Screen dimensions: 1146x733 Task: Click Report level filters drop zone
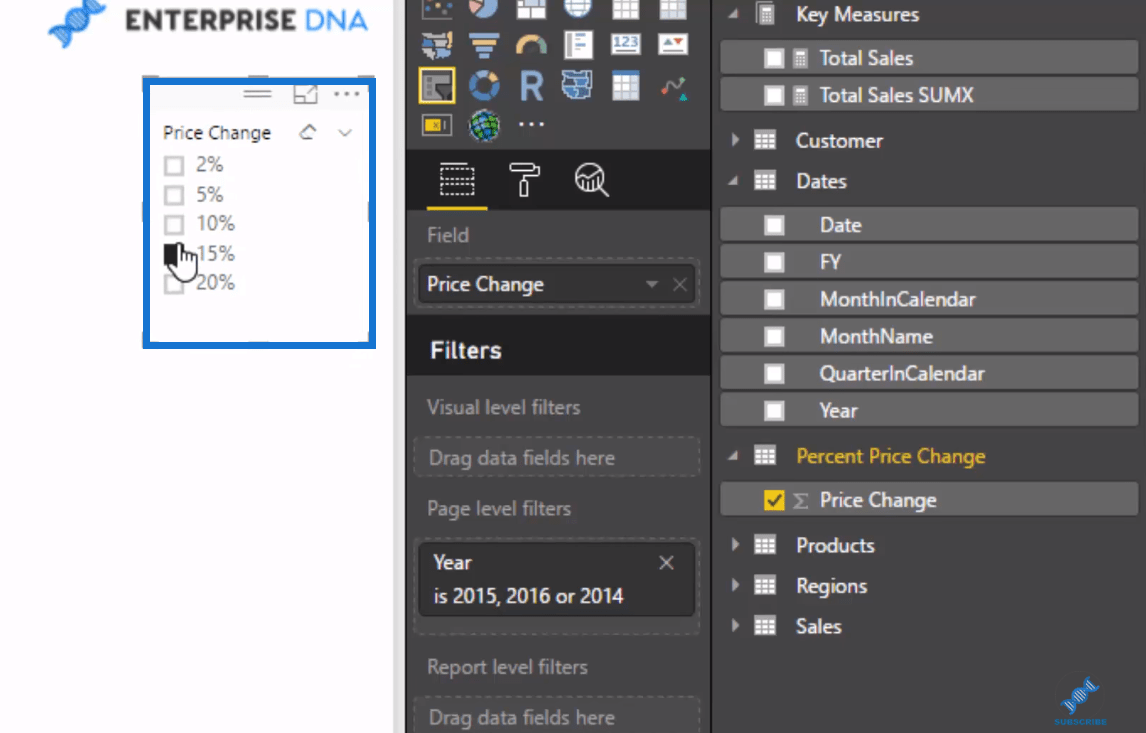click(556, 716)
